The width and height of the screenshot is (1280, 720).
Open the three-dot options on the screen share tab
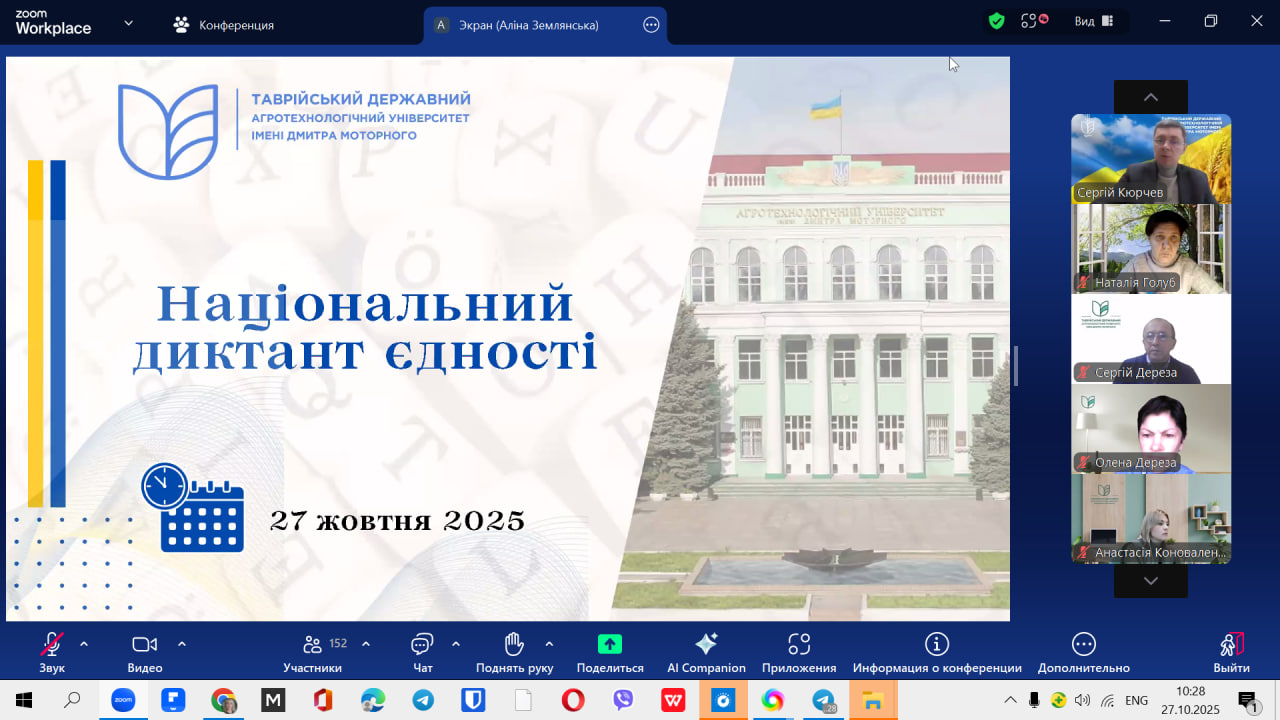651,25
